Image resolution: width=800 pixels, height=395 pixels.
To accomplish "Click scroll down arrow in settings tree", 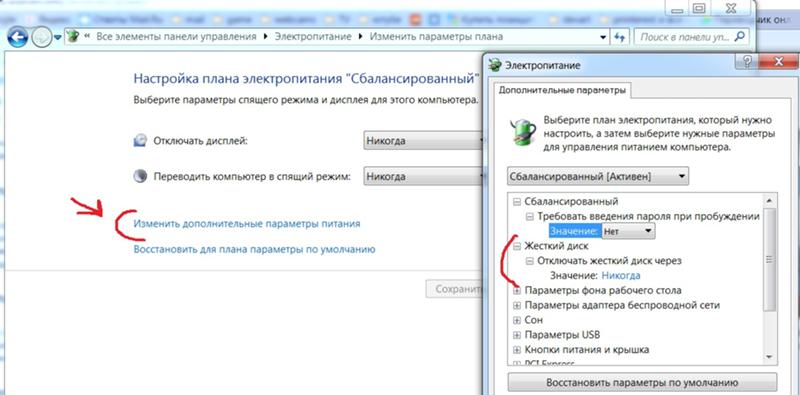I will tap(770, 357).
